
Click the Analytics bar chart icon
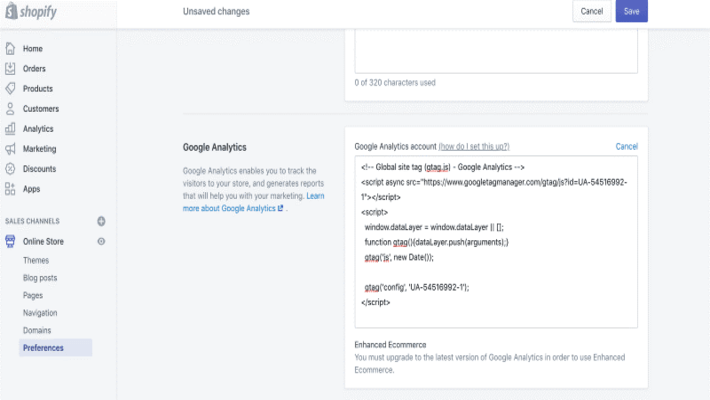tap(10, 128)
